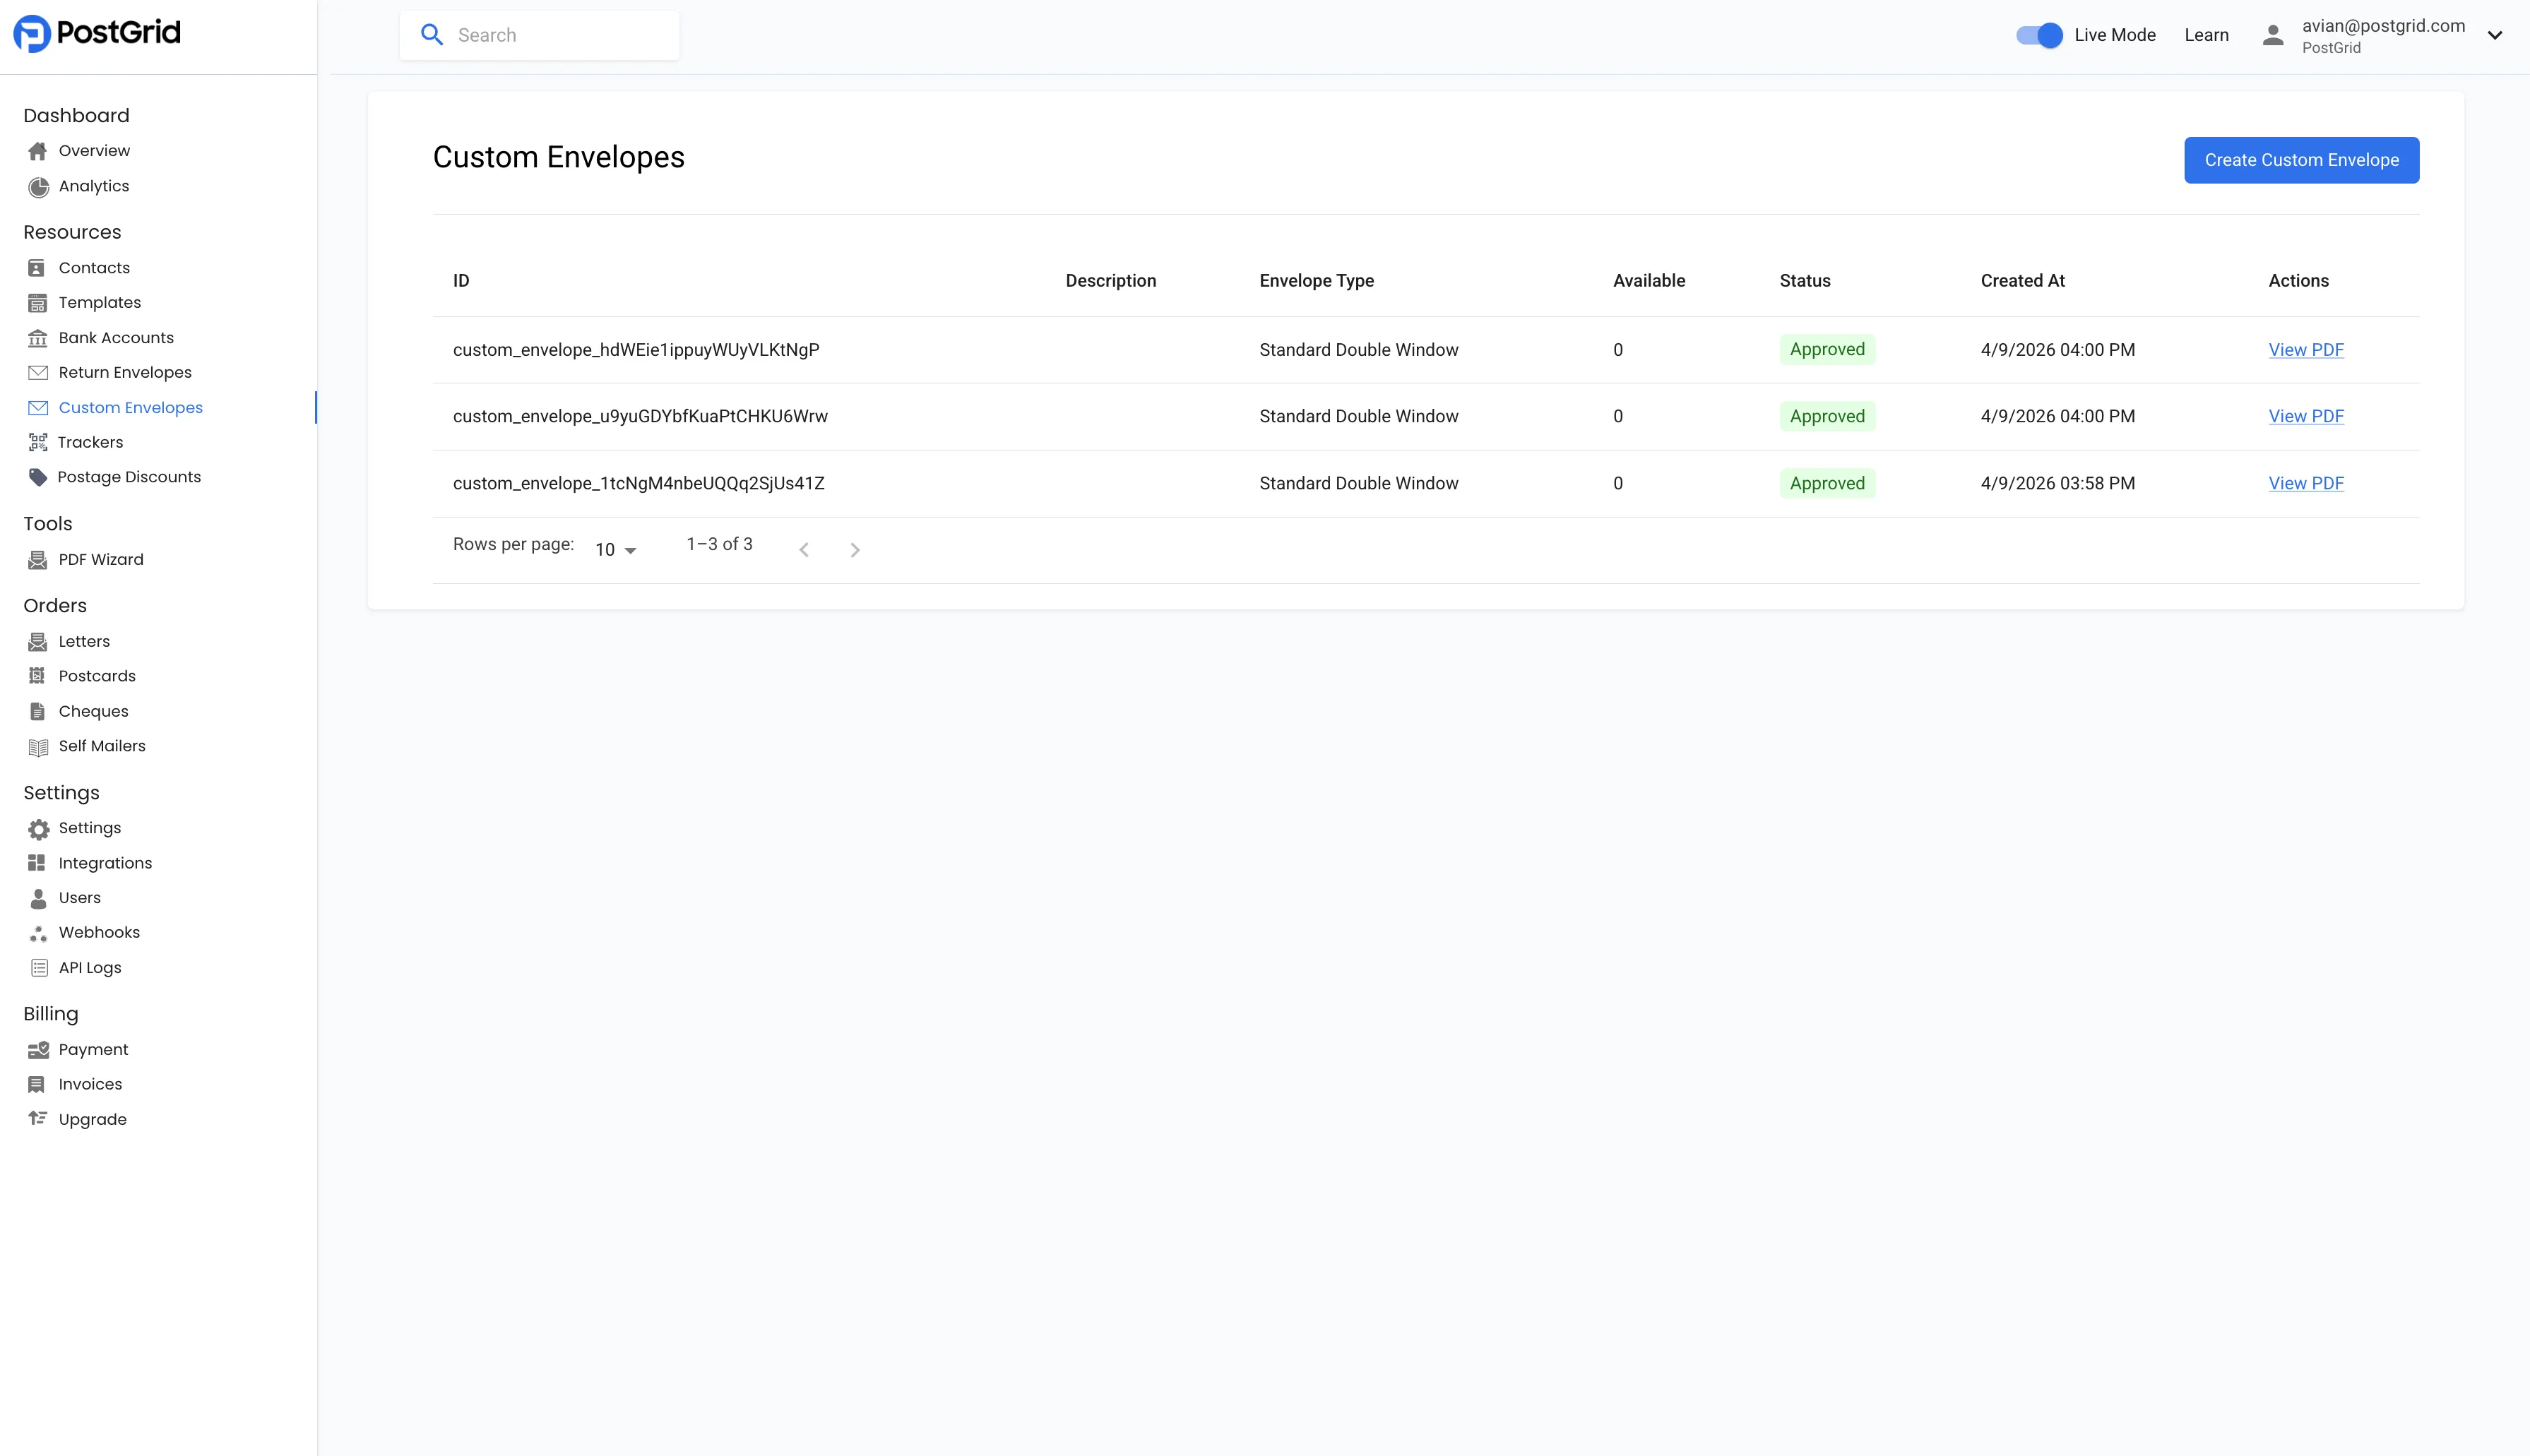Click avian@postgrid.com account email
The width and height of the screenshot is (2530, 1456).
tap(2383, 26)
